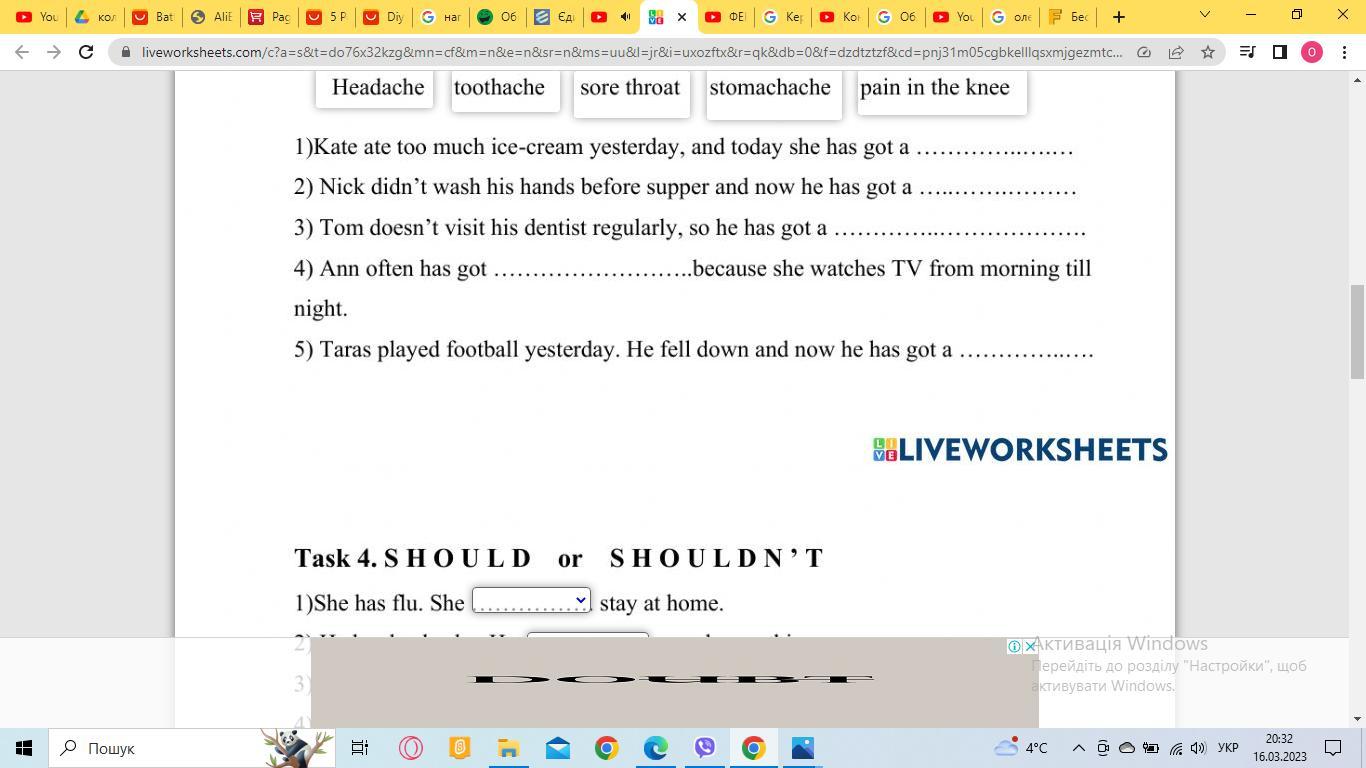Mute the YouTube tab playing audio
This screenshot has width=1366, height=768.
pyautogui.click(x=626, y=17)
